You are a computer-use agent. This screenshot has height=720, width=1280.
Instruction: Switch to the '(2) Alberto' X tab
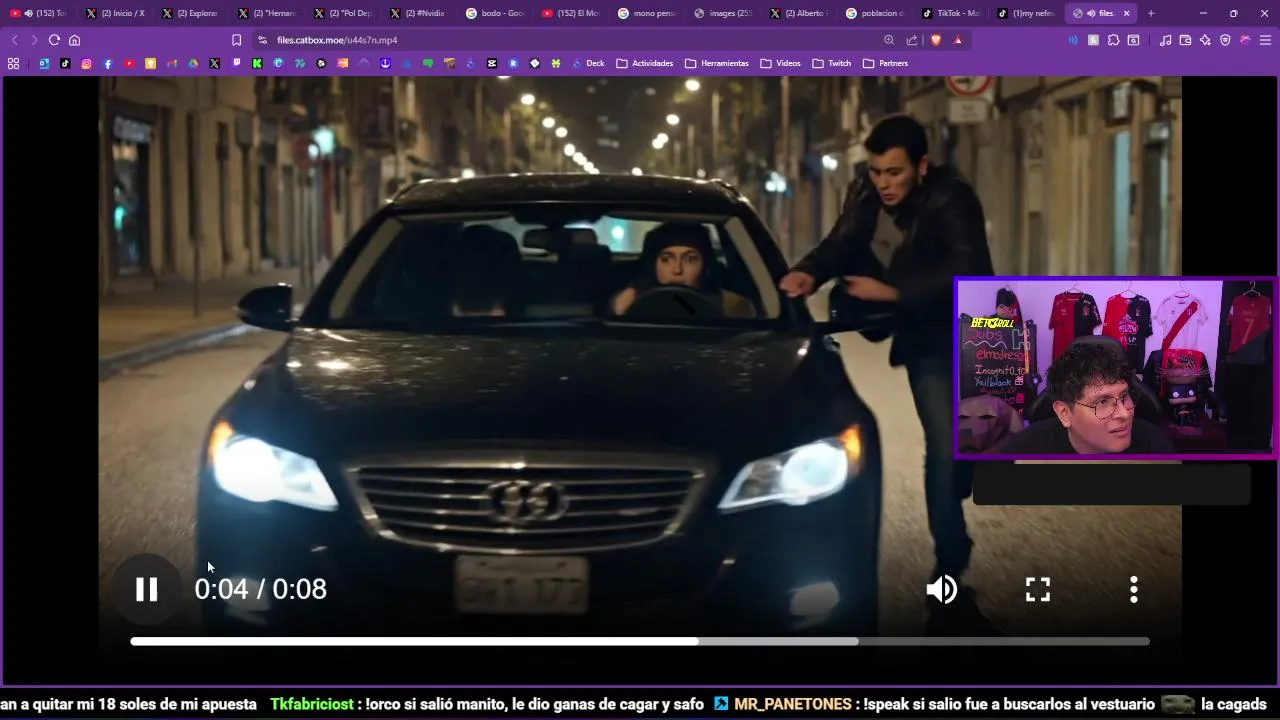(x=800, y=13)
